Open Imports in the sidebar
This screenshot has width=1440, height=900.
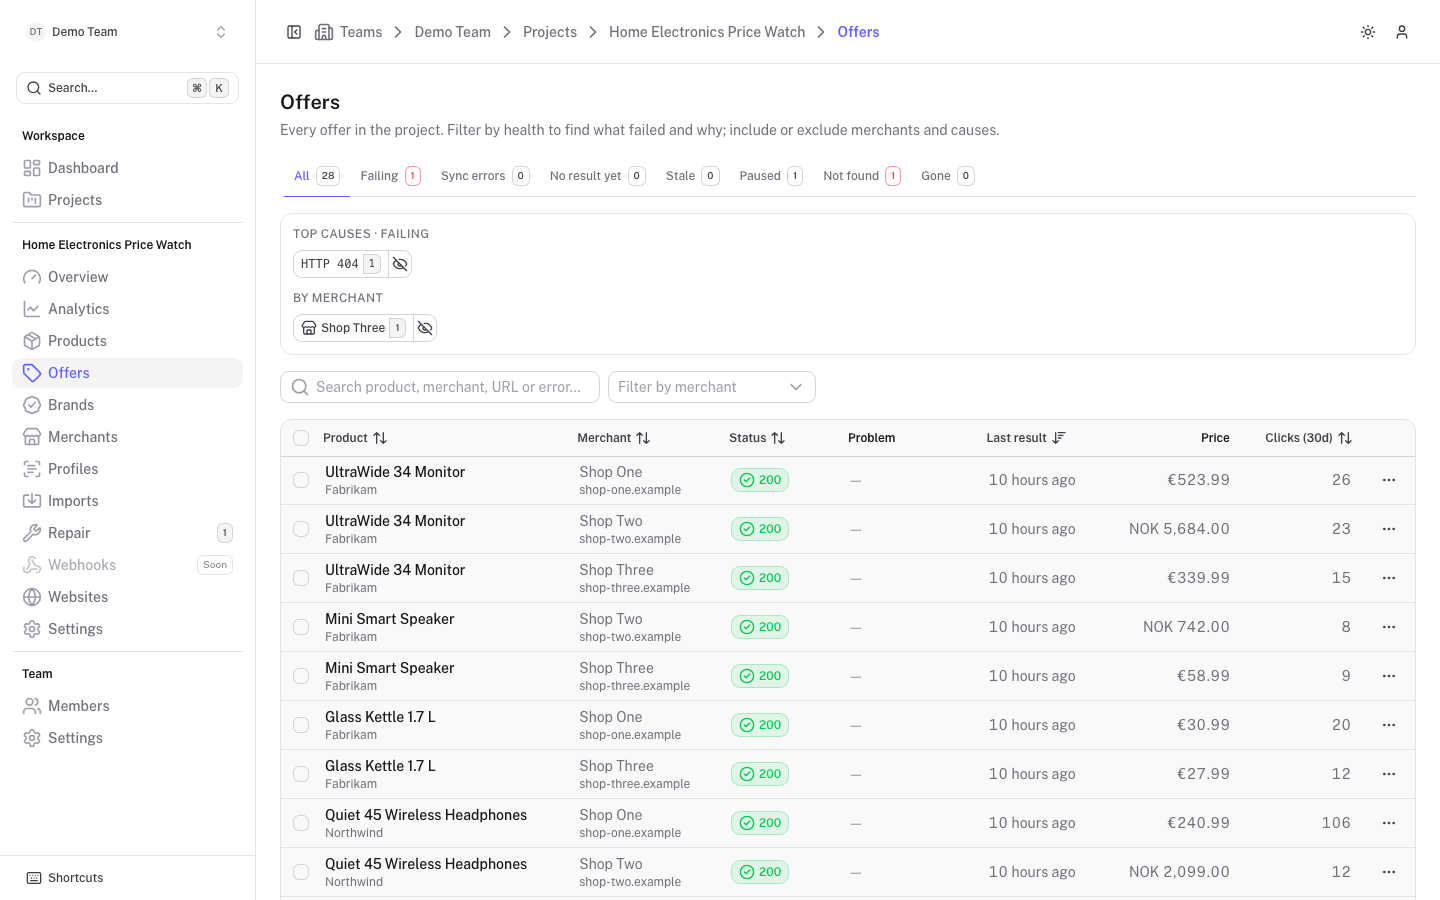(x=127, y=501)
